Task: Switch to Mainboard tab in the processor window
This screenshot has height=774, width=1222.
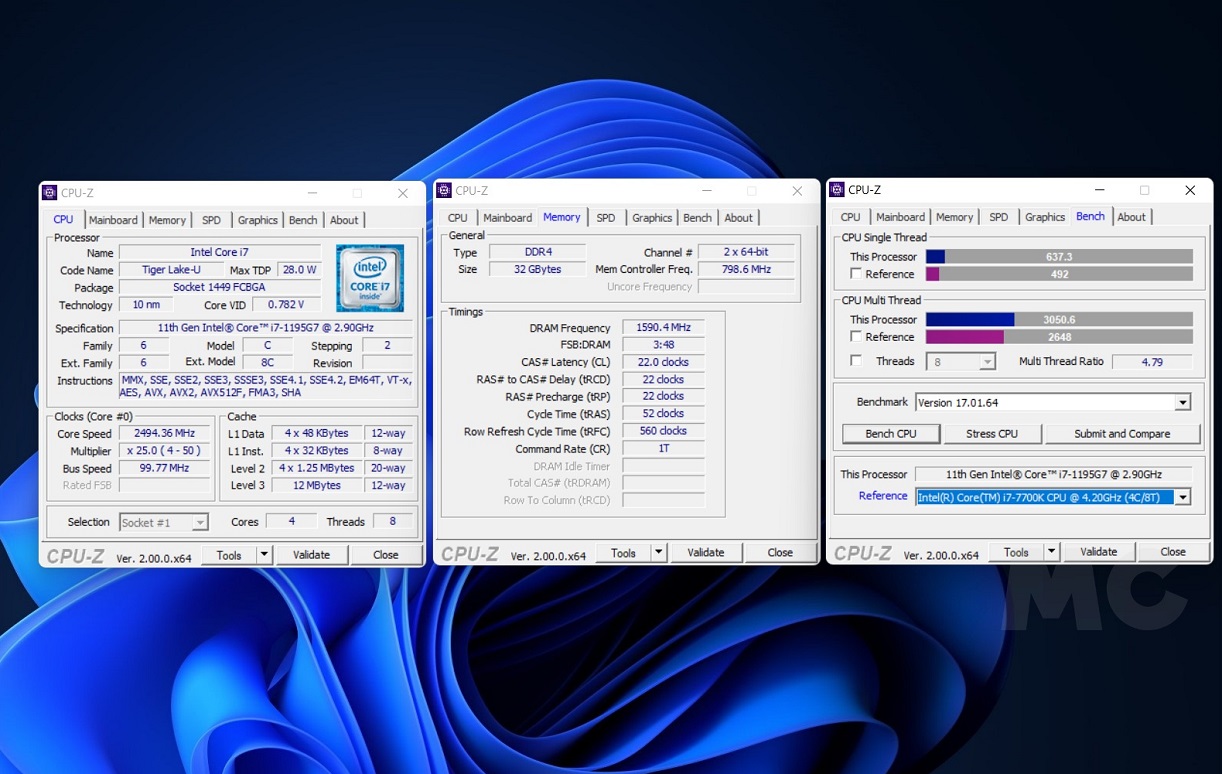Action: coord(113,220)
